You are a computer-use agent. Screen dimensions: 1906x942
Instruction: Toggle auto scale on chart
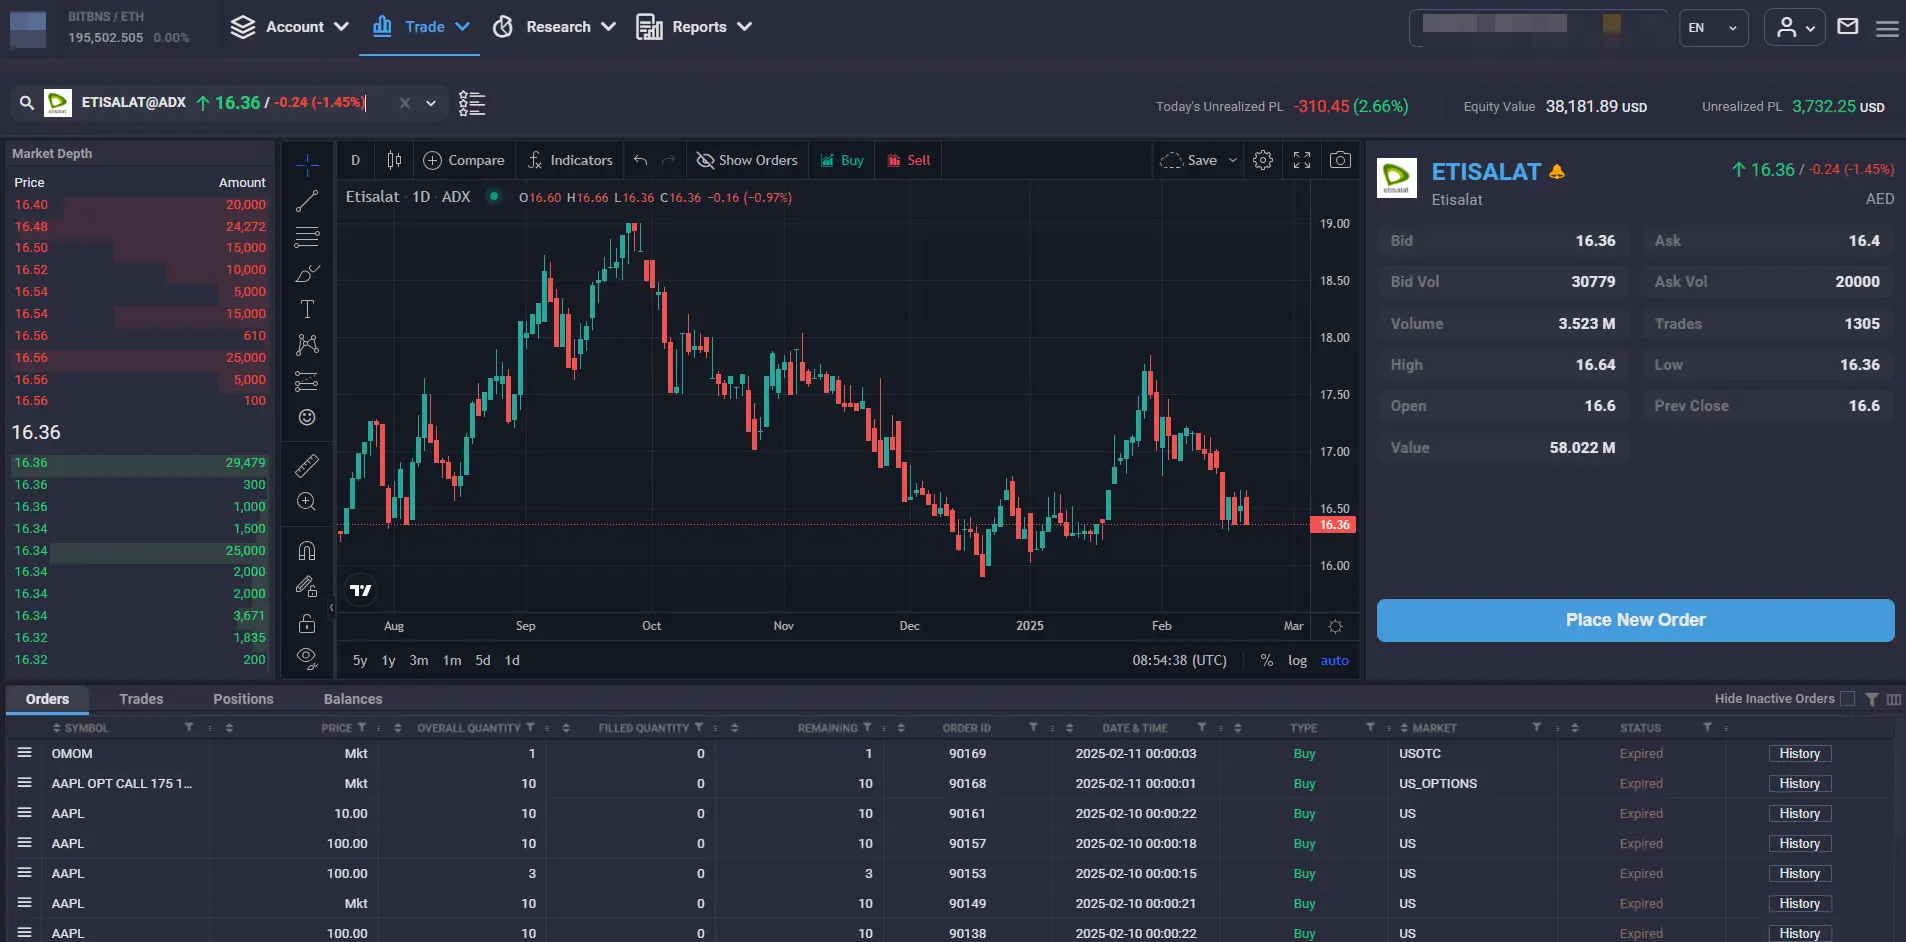[1335, 660]
